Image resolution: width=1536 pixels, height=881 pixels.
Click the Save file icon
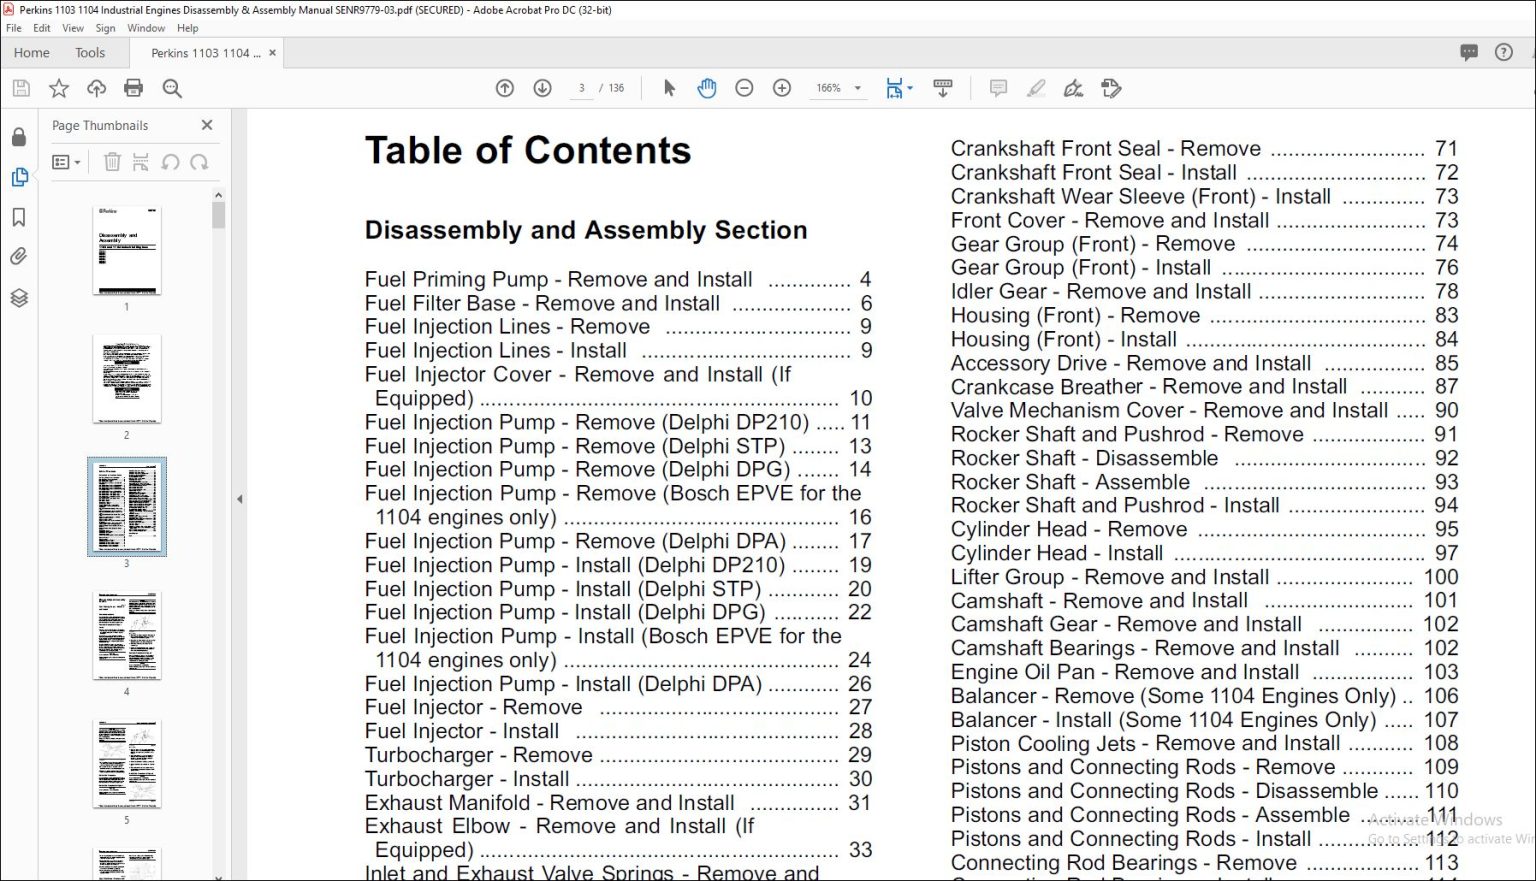(x=21, y=88)
